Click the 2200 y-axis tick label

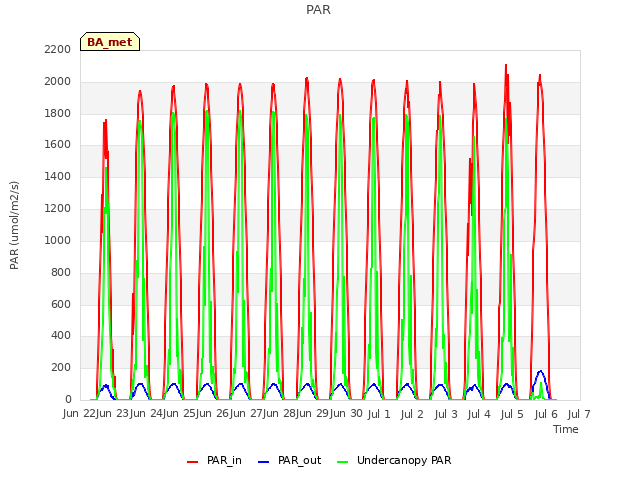click(58, 49)
